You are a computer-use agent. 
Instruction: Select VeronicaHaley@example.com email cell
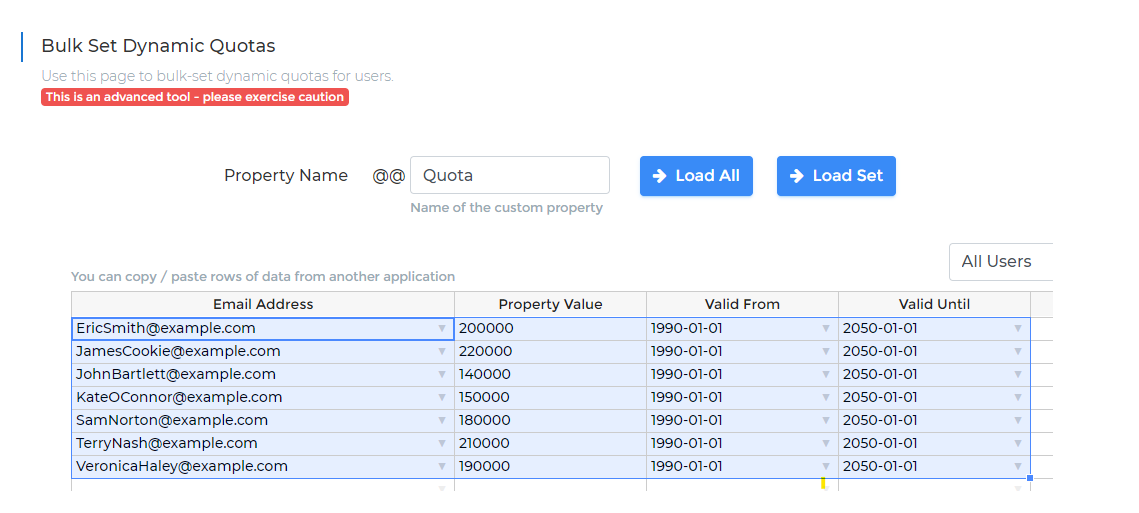[x=263, y=466]
